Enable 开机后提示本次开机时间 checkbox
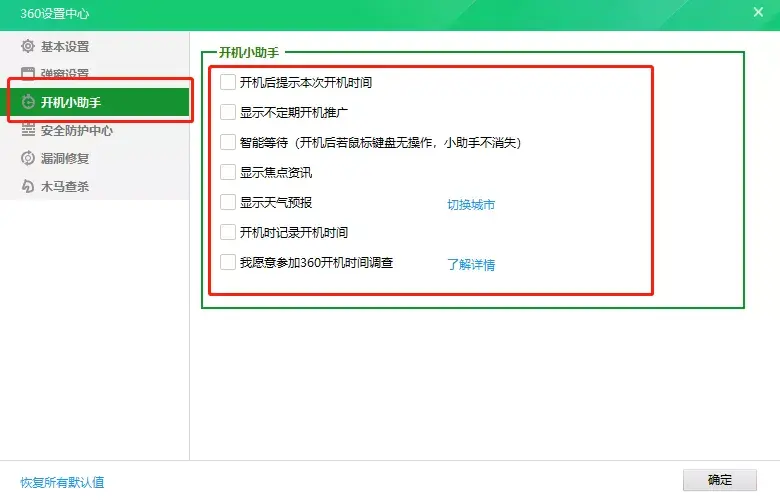Screen dimensions: 780x500 (228, 82)
